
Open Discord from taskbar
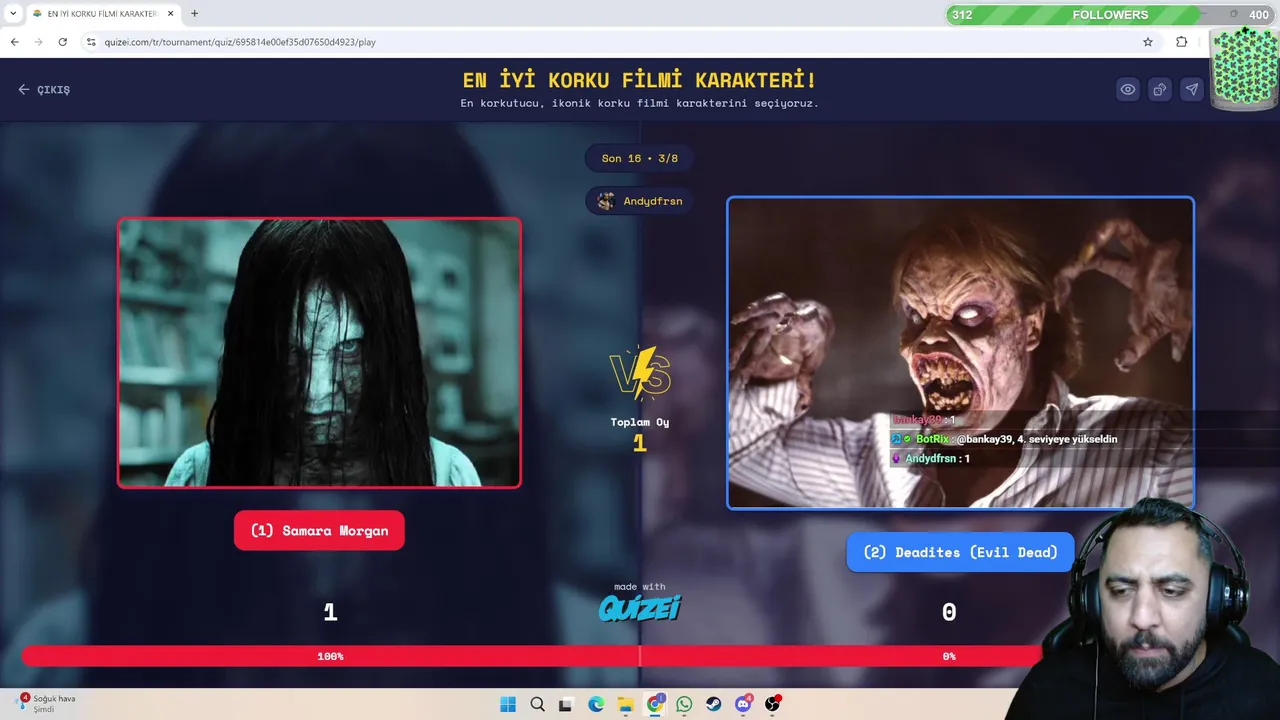coord(743,704)
